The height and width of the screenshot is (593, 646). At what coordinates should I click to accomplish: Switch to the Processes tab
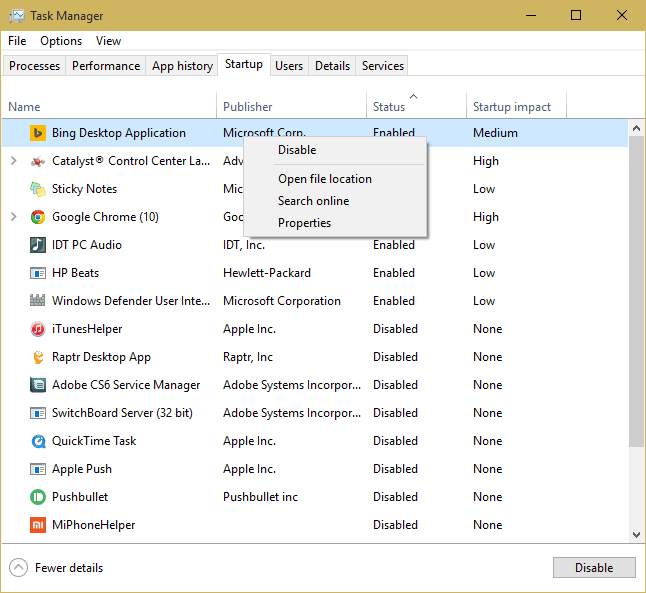click(x=34, y=66)
